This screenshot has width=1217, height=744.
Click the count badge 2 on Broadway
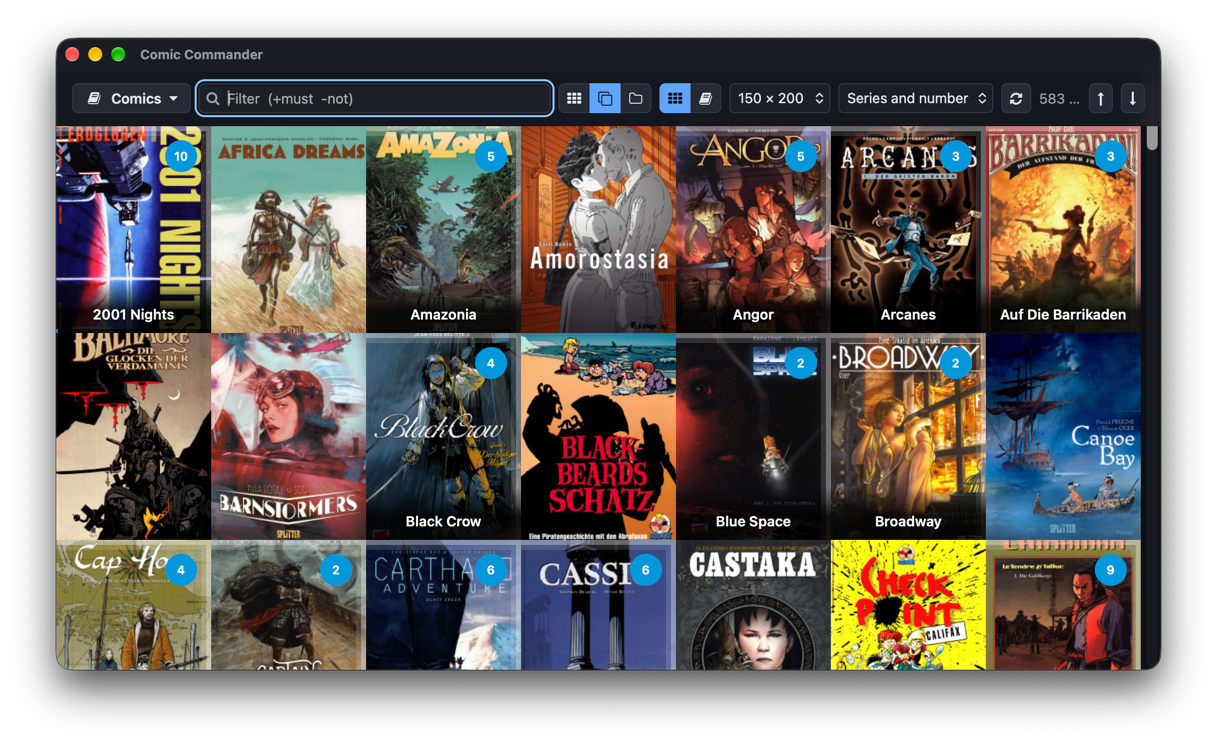tap(955, 363)
